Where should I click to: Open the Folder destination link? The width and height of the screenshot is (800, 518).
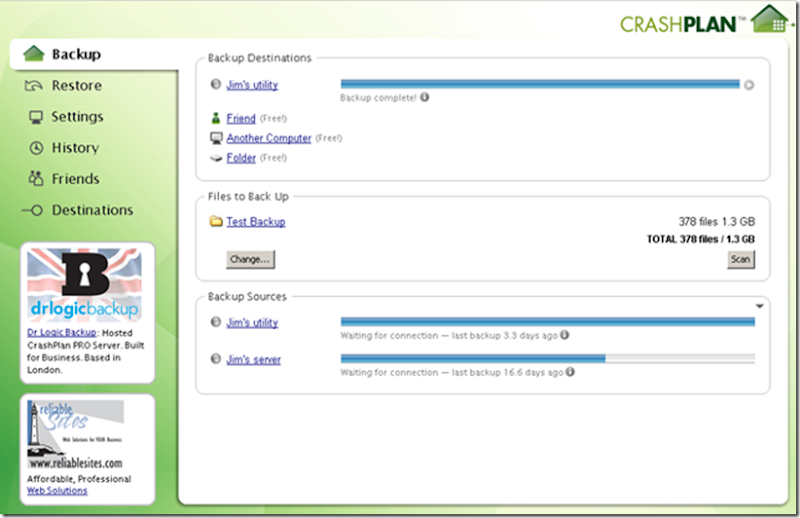pos(241,158)
